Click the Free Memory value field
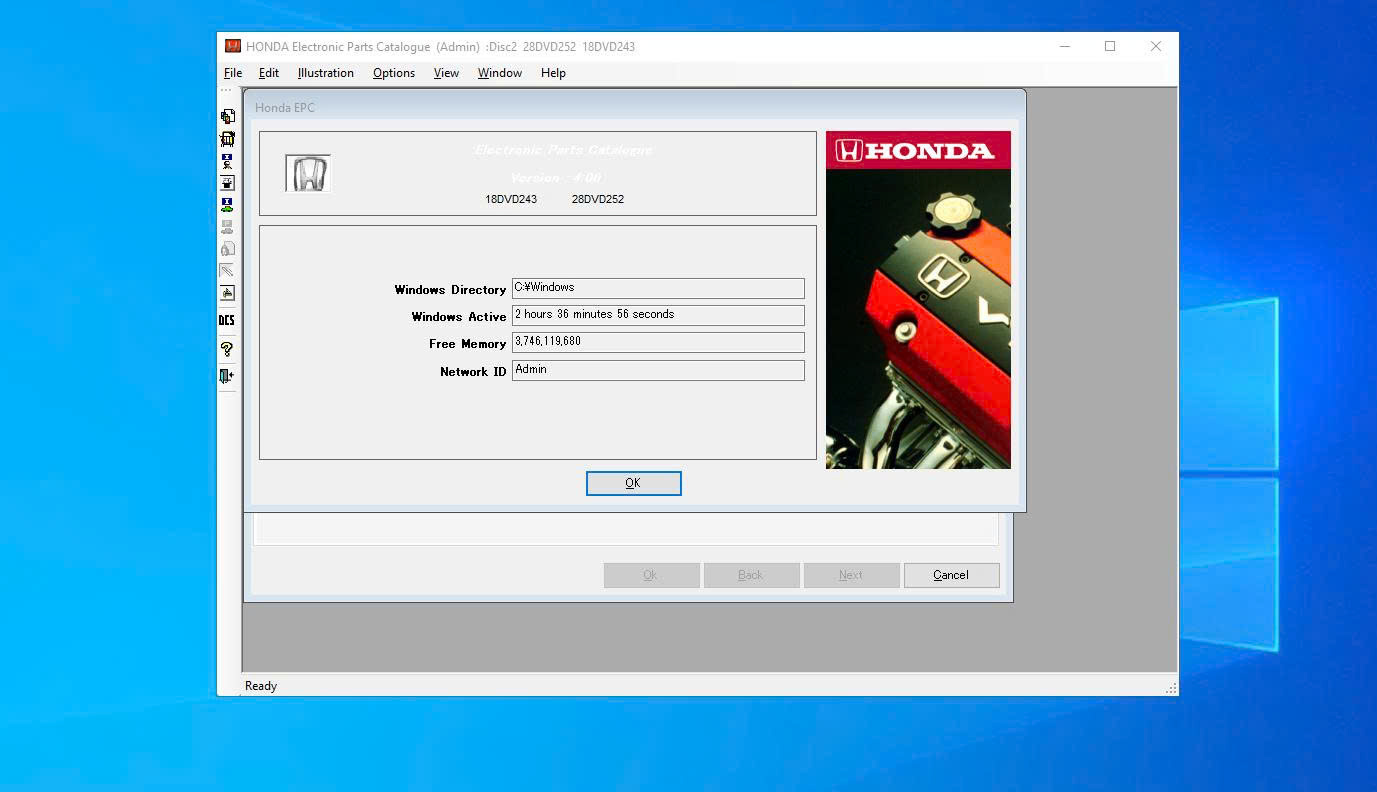Screen dimensions: 1377x792 coord(657,342)
